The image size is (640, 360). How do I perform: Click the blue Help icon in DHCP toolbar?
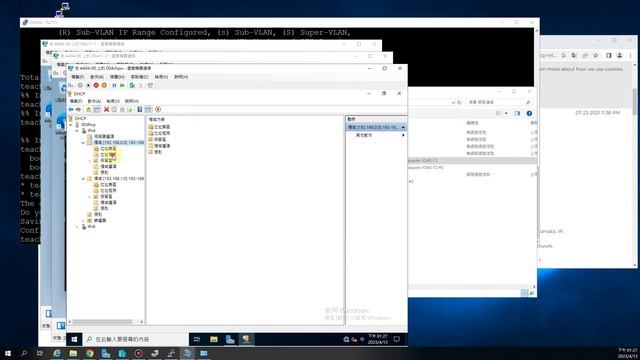pos(140,109)
